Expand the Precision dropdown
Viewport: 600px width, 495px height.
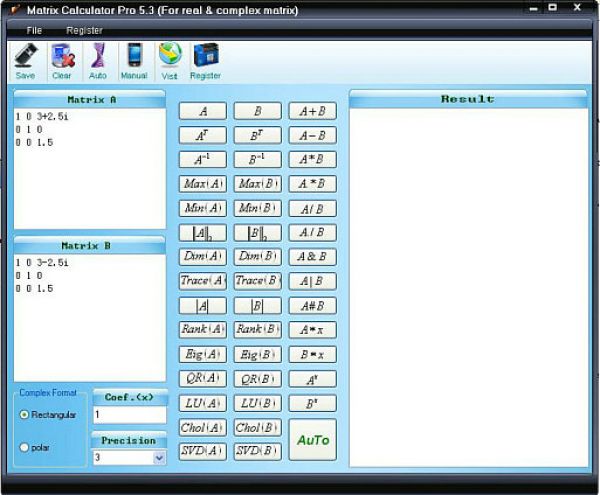click(x=159, y=458)
